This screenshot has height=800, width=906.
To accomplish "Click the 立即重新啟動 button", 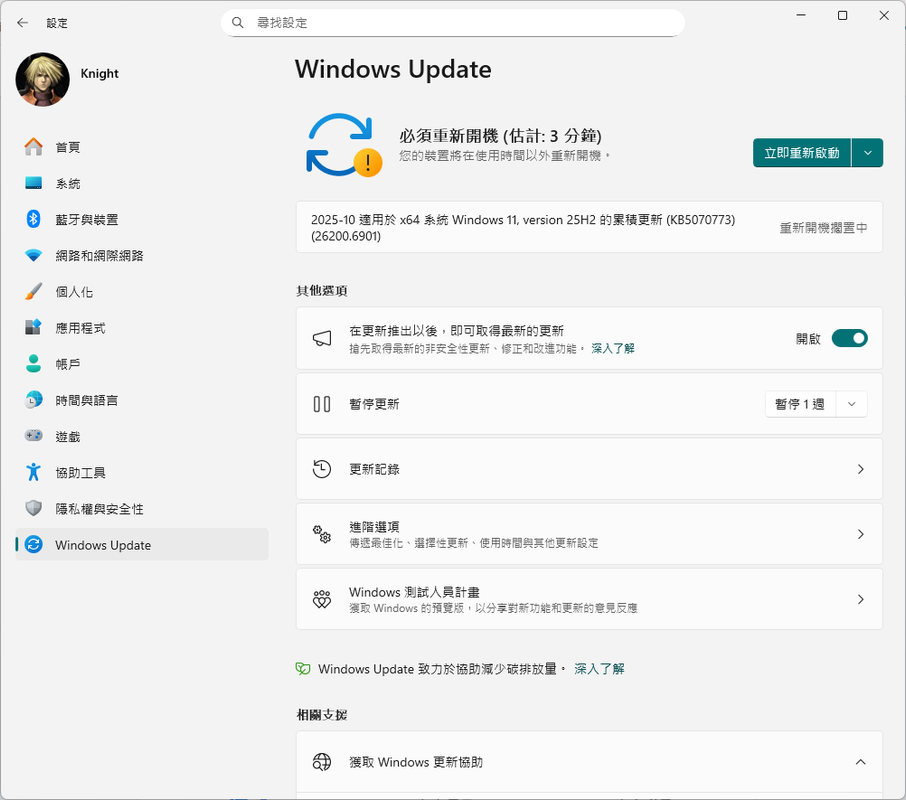I will pyautogui.click(x=802, y=153).
